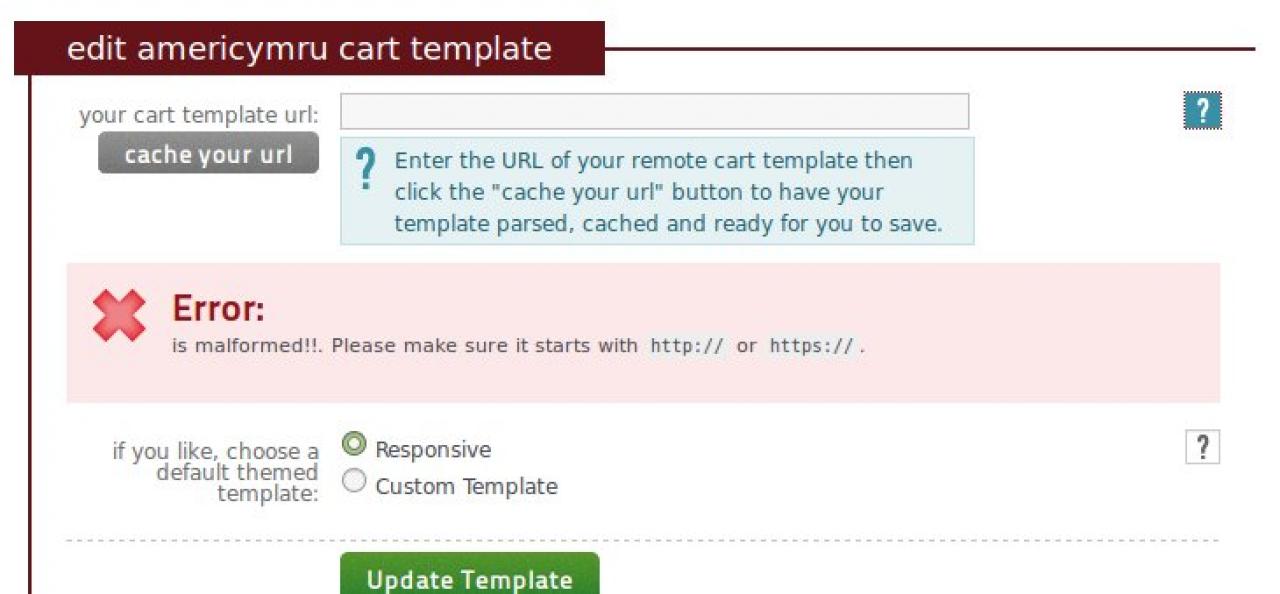1280x594 pixels.
Task: Click the "is malformed!!" error message text
Action: coord(248,346)
